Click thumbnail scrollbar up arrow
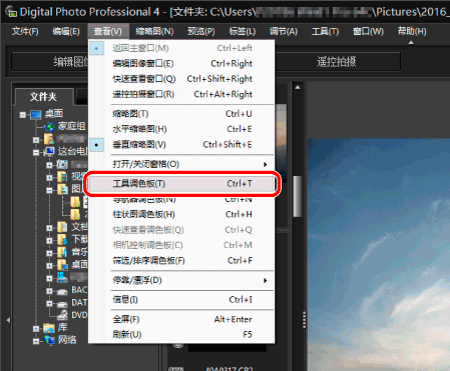This screenshot has width=450, height=371. (298, 87)
